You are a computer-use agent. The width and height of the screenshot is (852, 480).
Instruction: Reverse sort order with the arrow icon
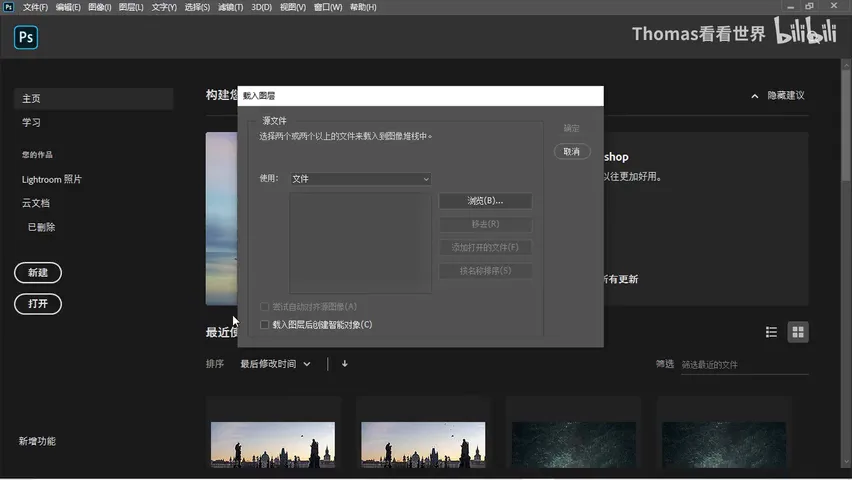[x=344, y=364]
